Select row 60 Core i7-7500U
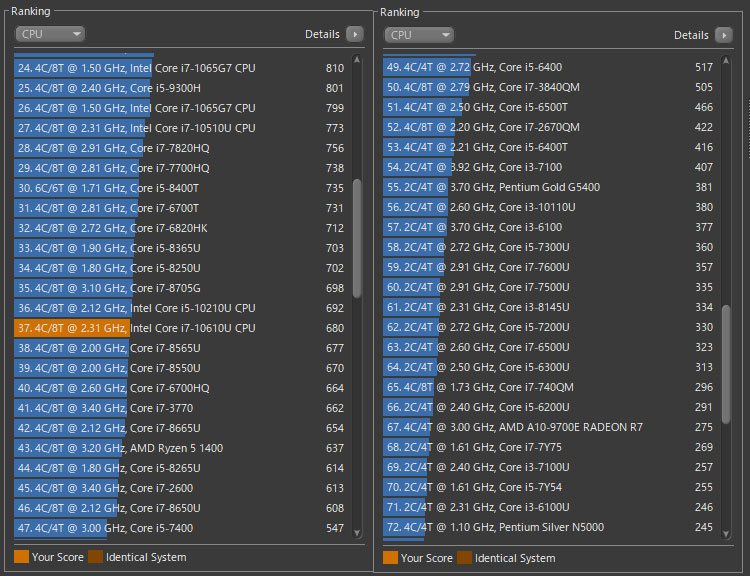 [x=550, y=287]
